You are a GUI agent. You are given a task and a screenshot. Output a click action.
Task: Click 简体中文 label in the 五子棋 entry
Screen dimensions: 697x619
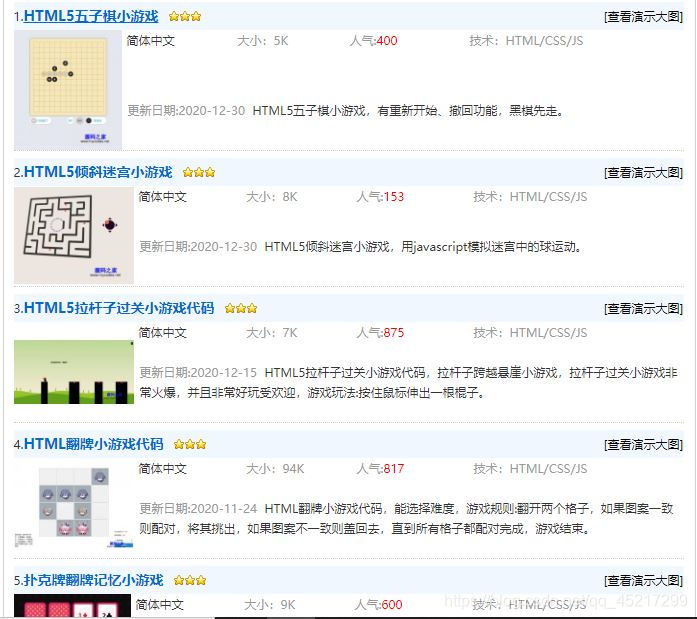click(151, 41)
